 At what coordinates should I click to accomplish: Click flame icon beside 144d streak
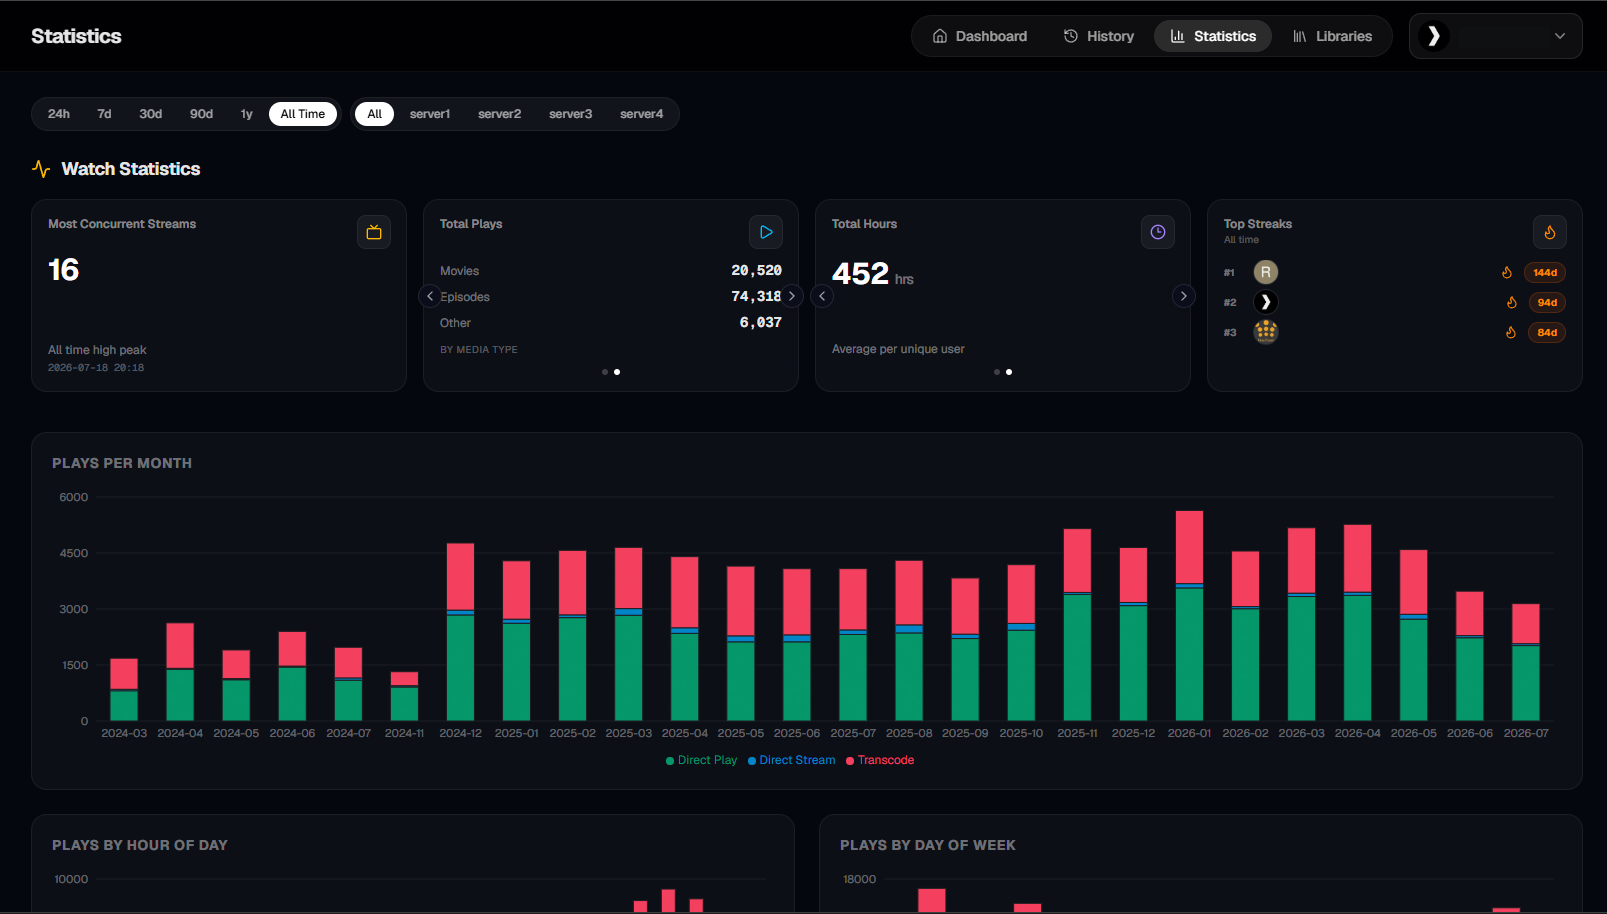pyautogui.click(x=1507, y=272)
